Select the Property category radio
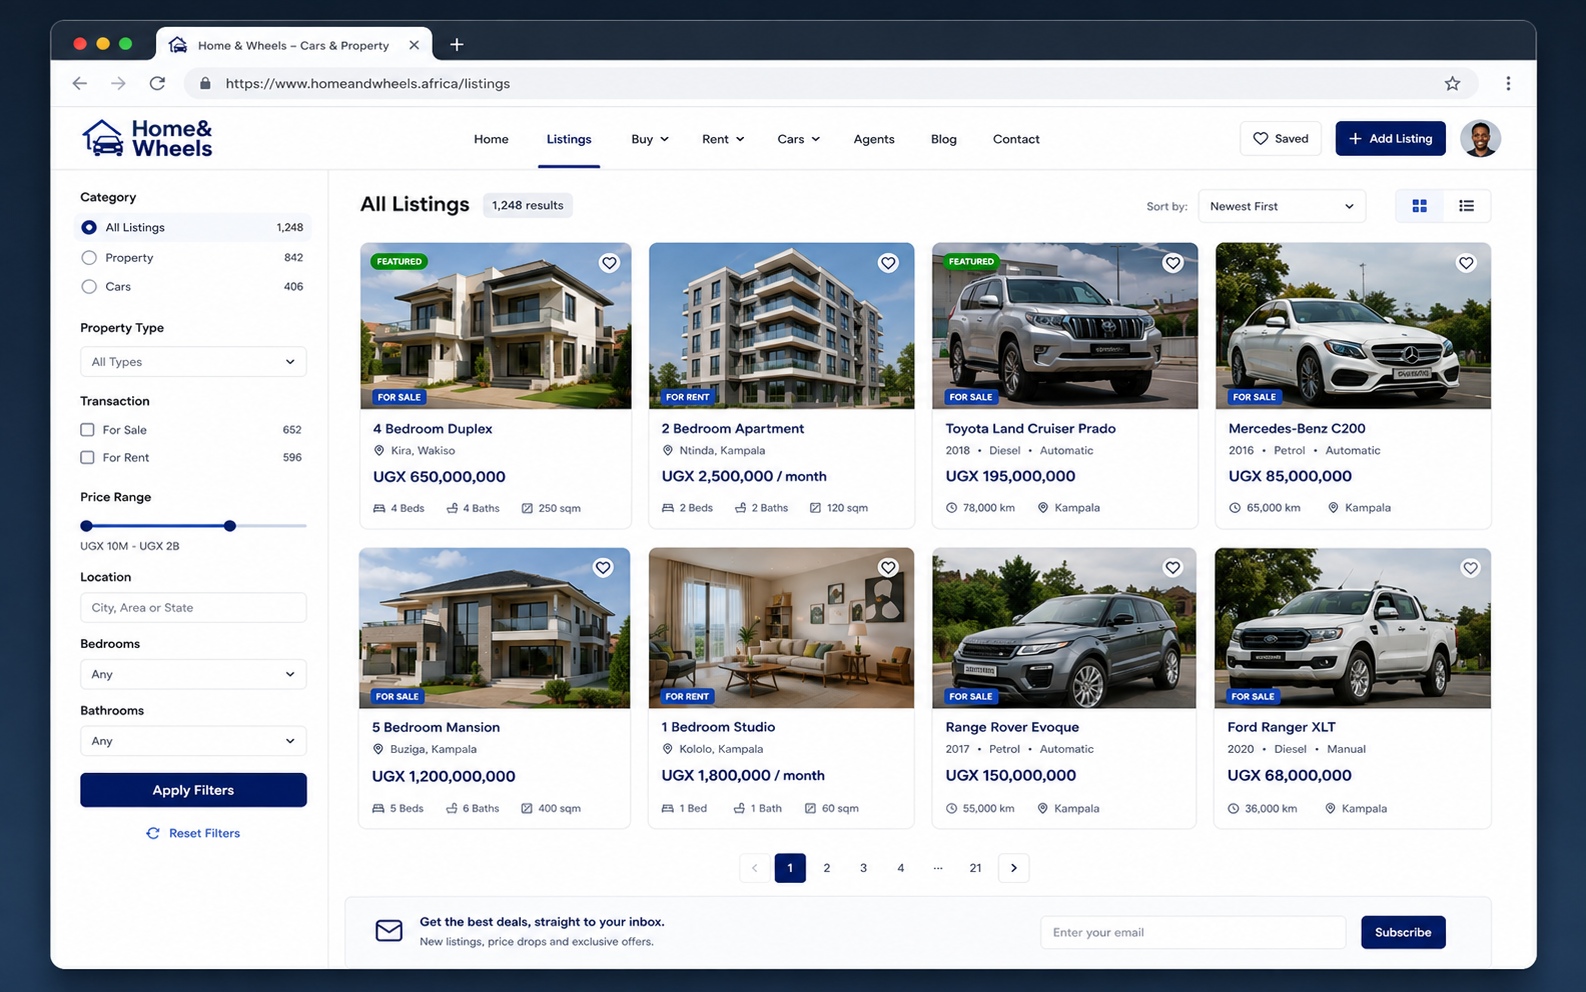Image resolution: width=1586 pixels, height=992 pixels. click(x=89, y=257)
